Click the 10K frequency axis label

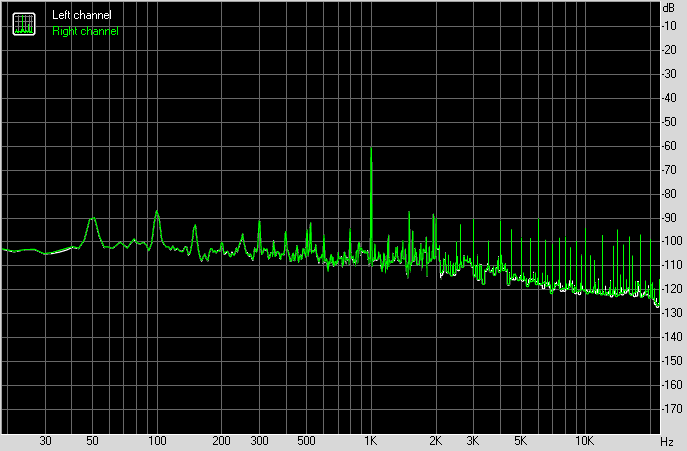(x=584, y=440)
